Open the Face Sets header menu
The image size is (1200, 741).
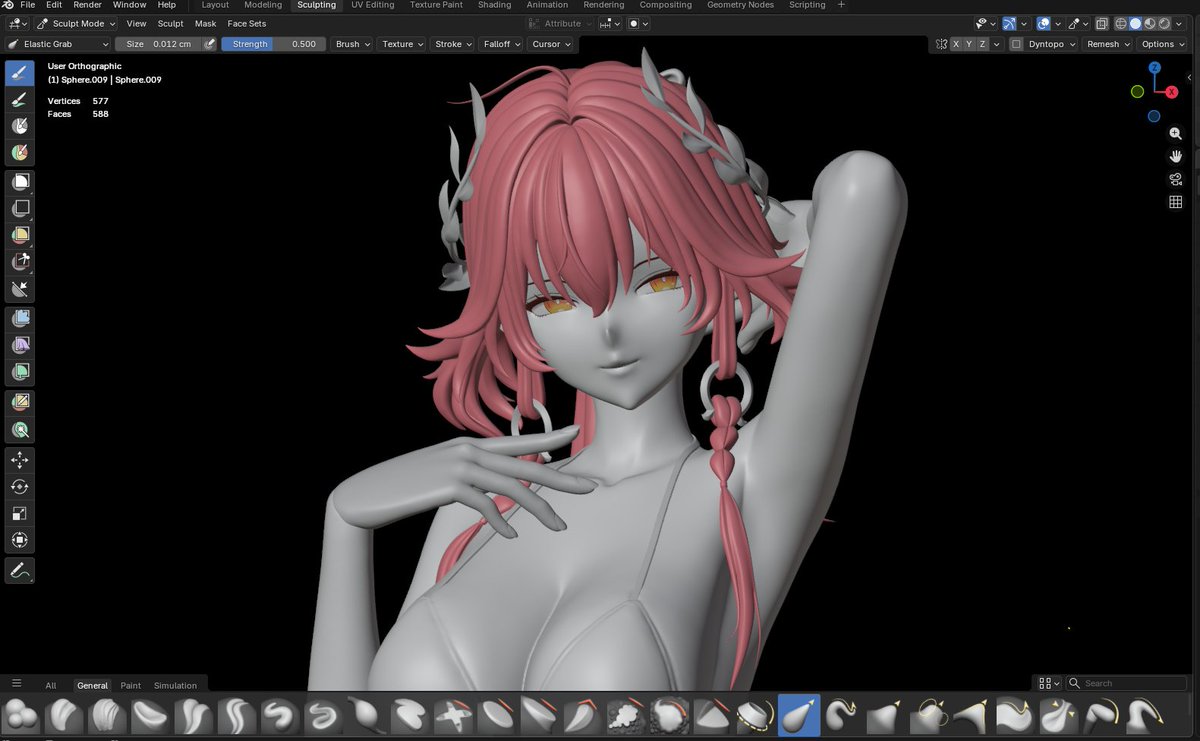coord(246,23)
